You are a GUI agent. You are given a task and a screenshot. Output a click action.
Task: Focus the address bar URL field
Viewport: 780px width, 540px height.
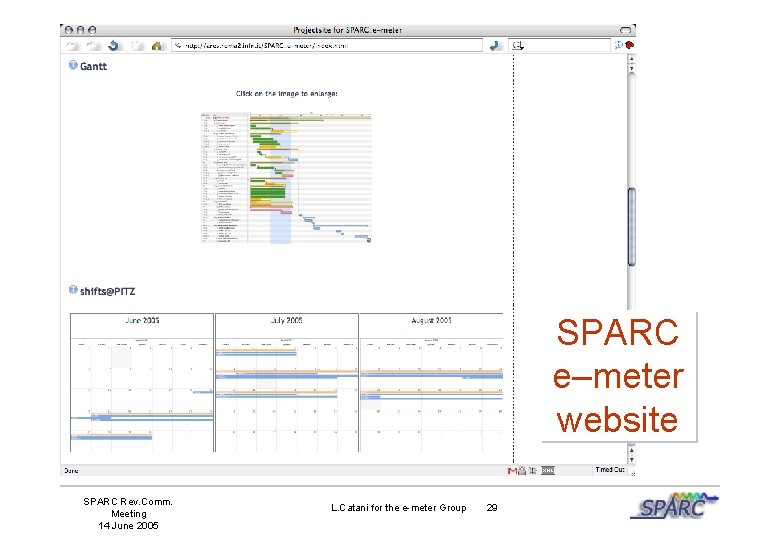(x=327, y=45)
